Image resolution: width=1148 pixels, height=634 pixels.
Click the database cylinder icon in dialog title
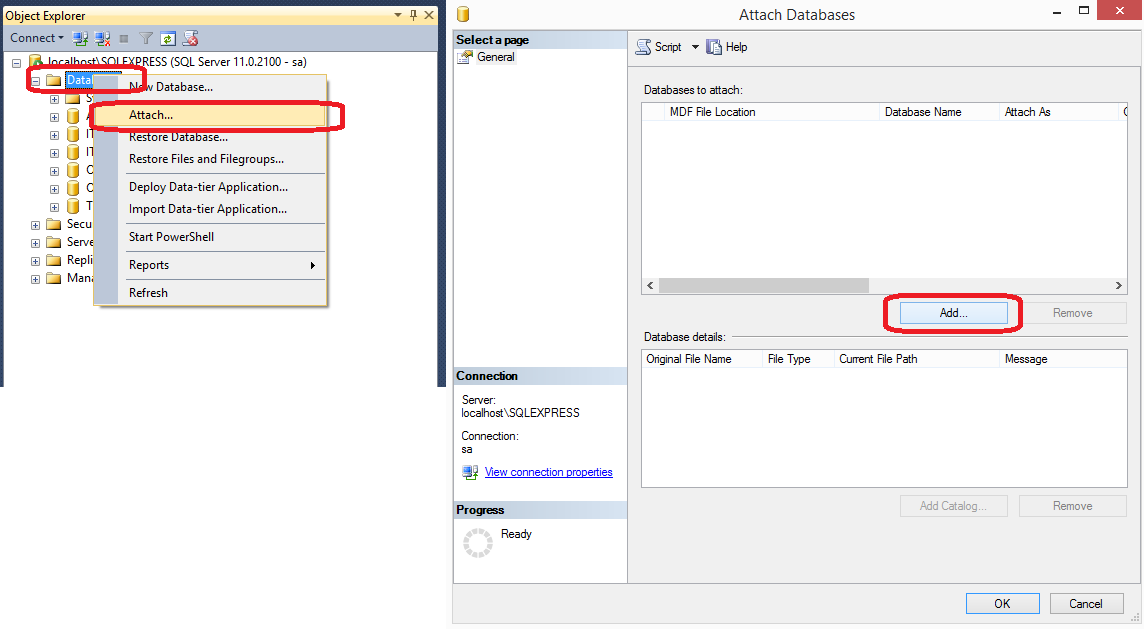463,14
